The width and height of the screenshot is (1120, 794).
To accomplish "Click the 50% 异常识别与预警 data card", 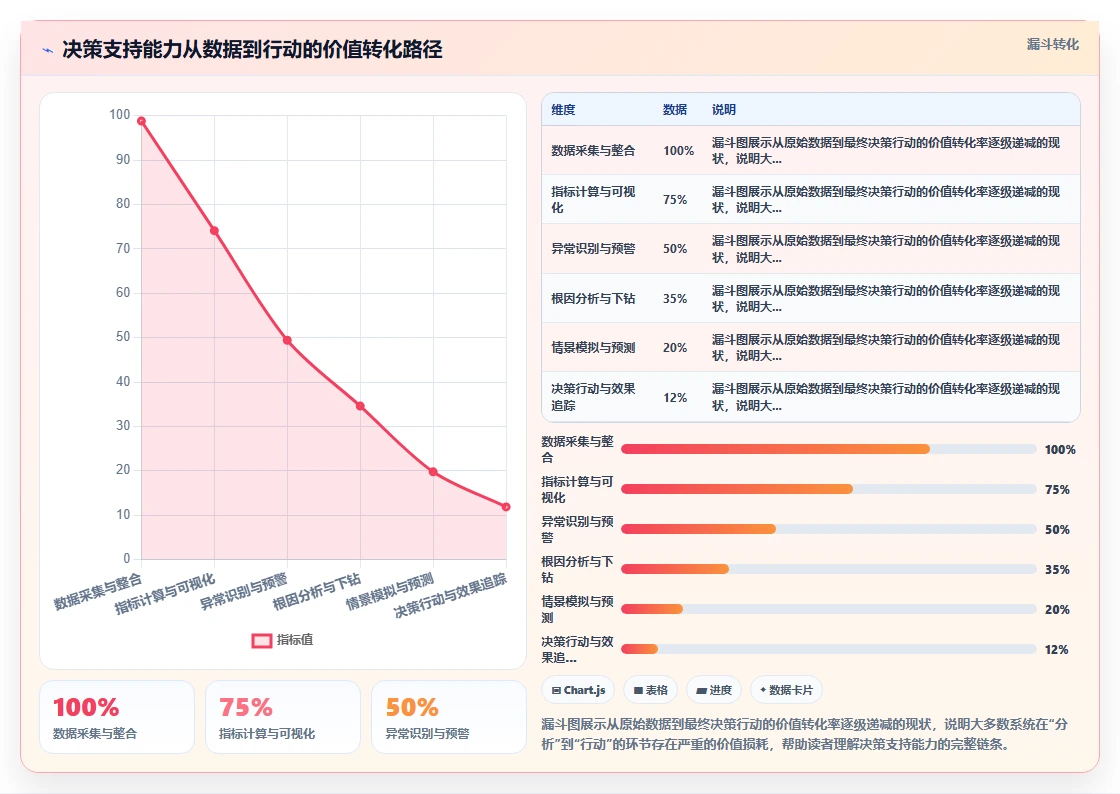I will (x=449, y=717).
